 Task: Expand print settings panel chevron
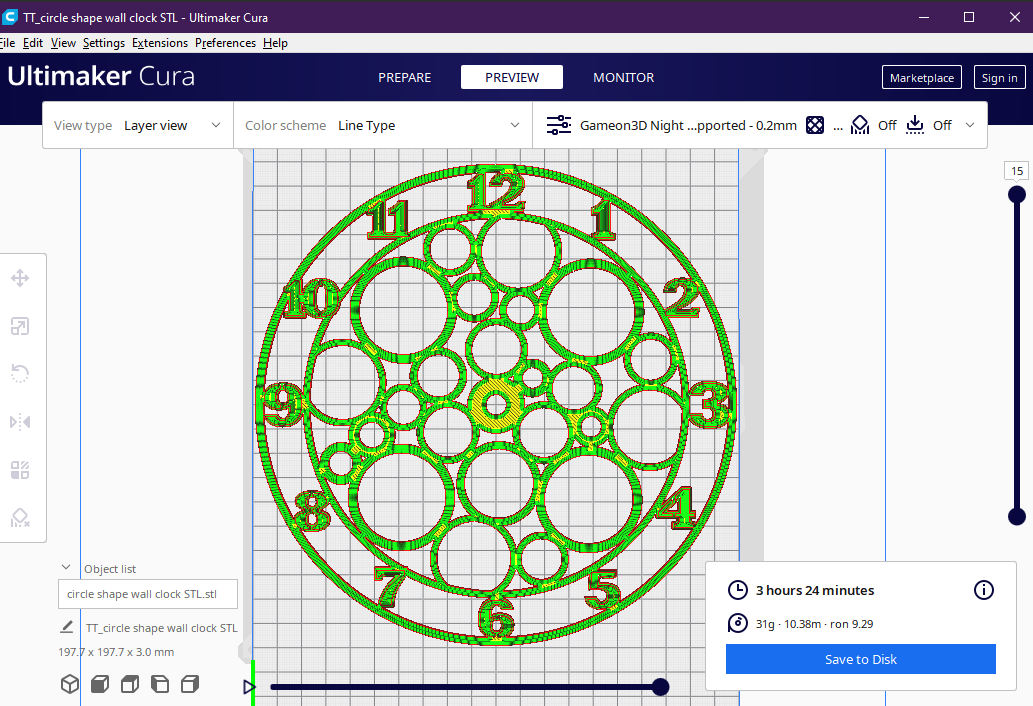point(970,125)
